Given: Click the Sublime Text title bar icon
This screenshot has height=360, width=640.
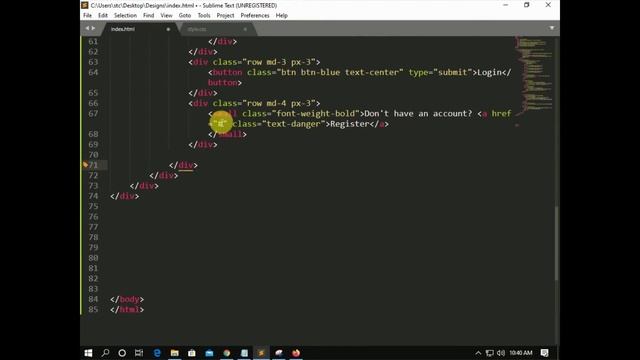Looking at the screenshot, I should 84,5.
